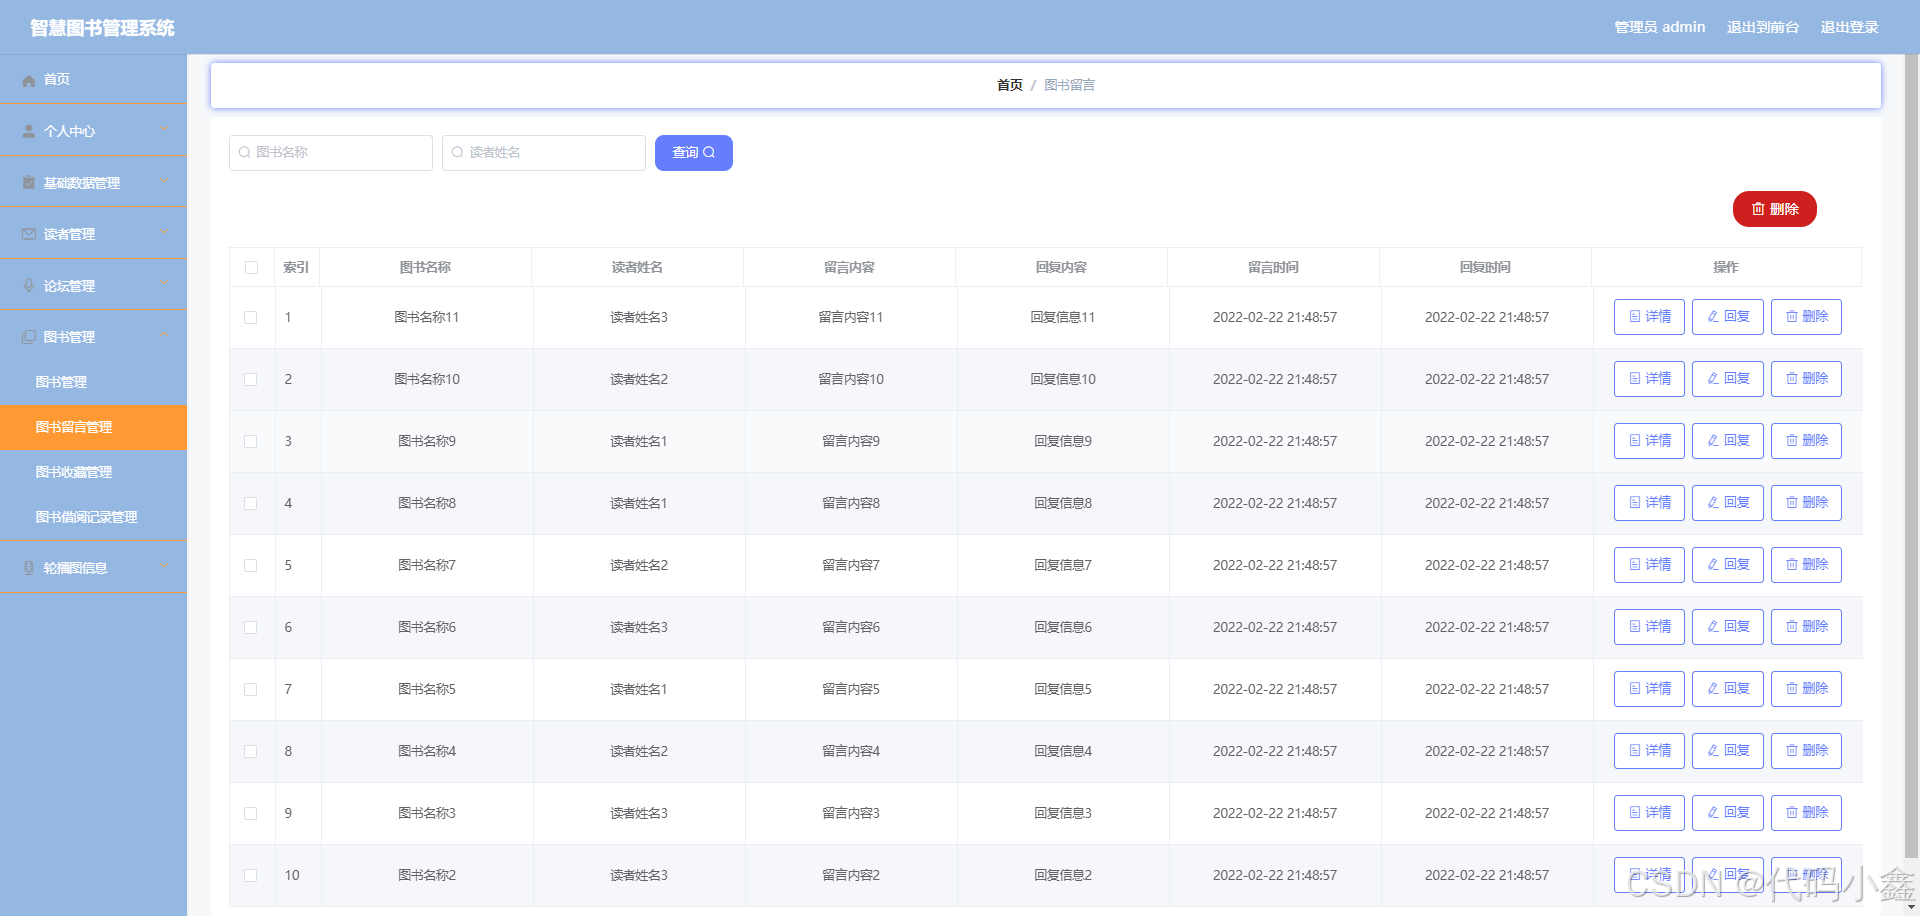This screenshot has height=916, width=1920.
Task: Select the header checkbox to select all rows
Action: click(x=251, y=267)
